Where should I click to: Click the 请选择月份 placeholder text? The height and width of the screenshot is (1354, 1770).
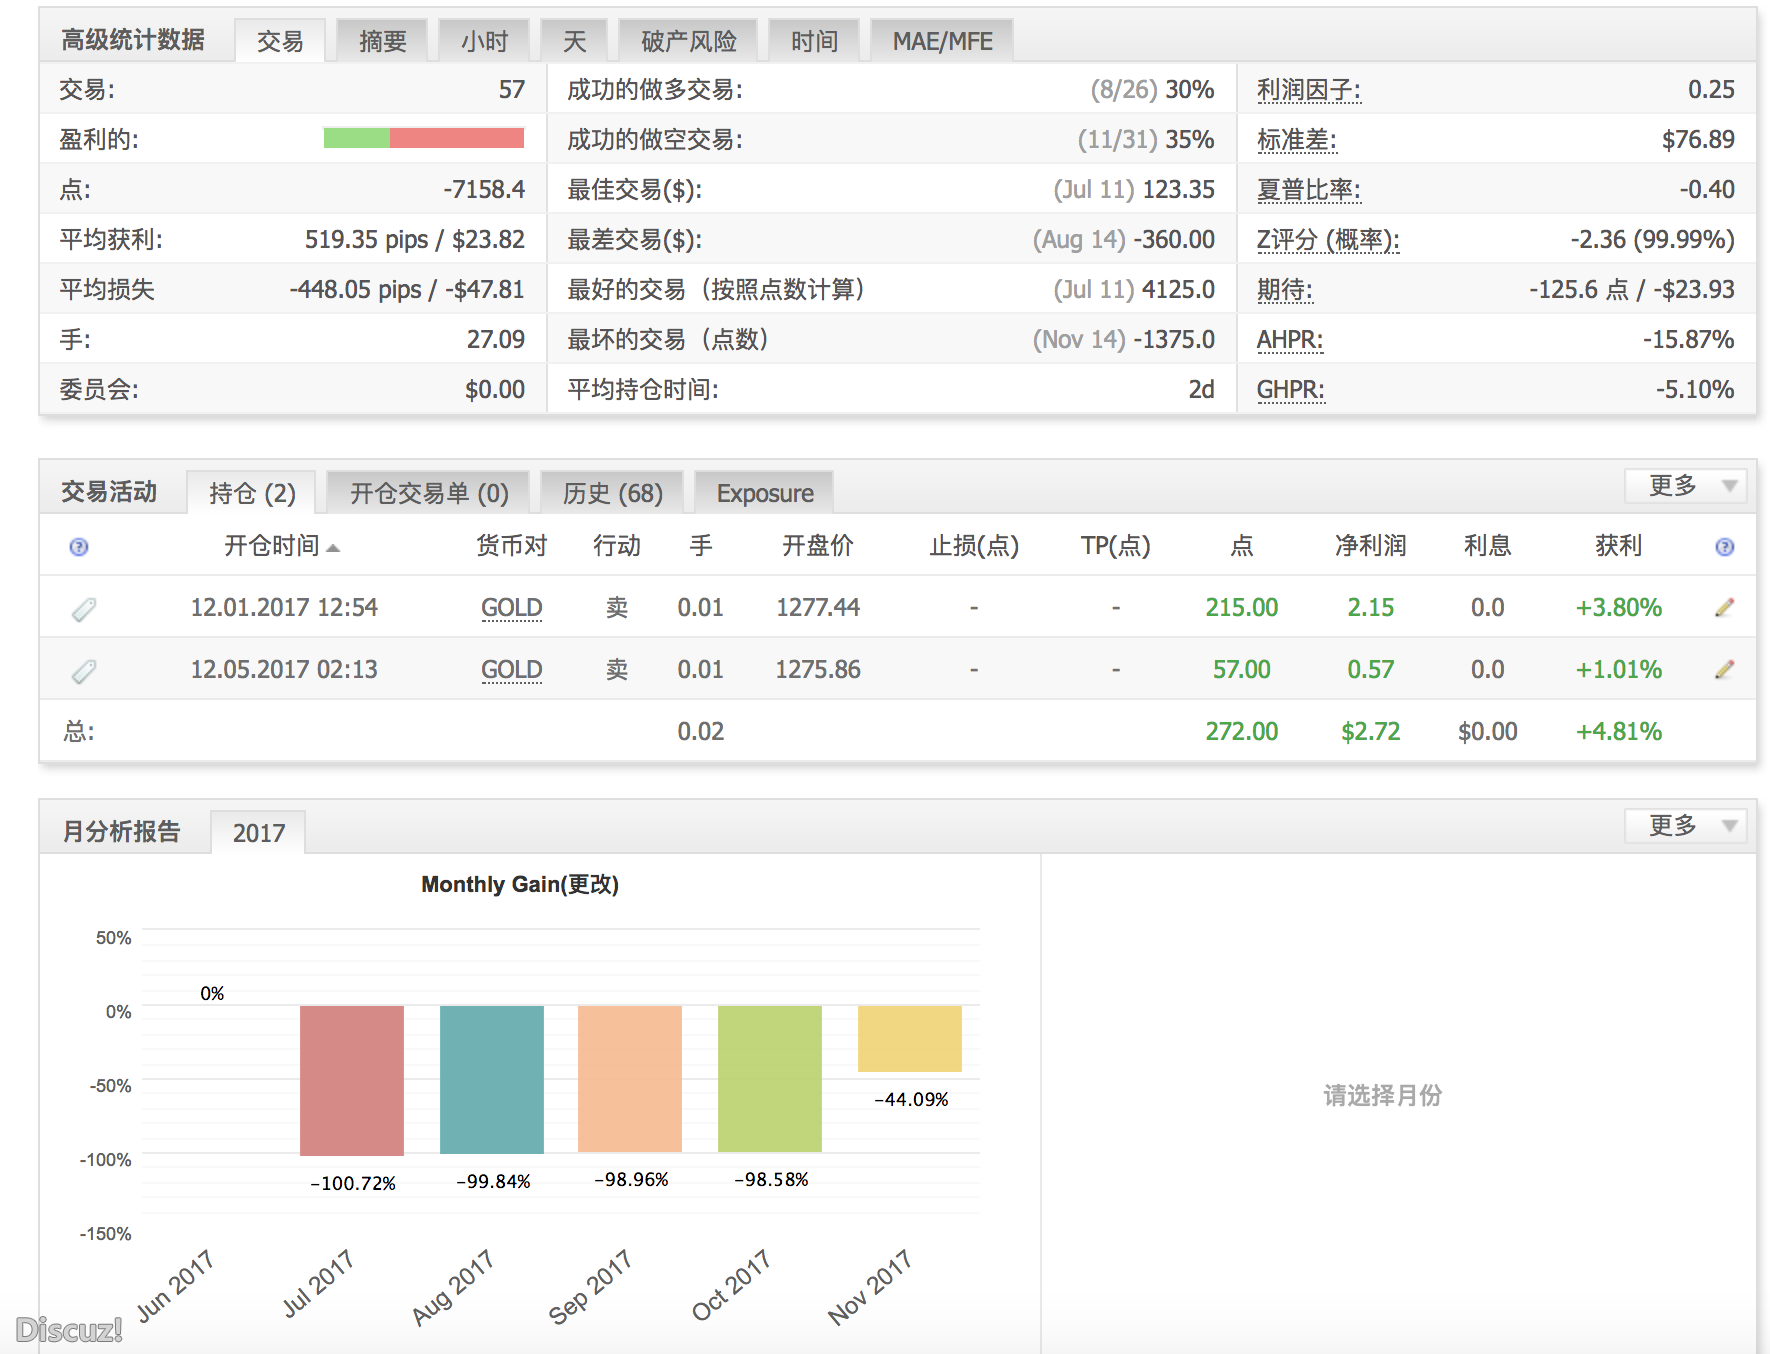[1383, 1096]
